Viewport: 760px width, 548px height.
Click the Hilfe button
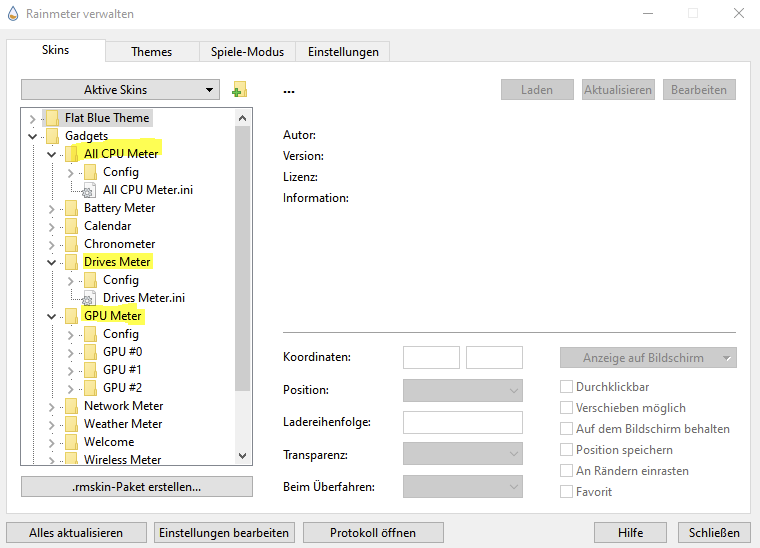630,532
